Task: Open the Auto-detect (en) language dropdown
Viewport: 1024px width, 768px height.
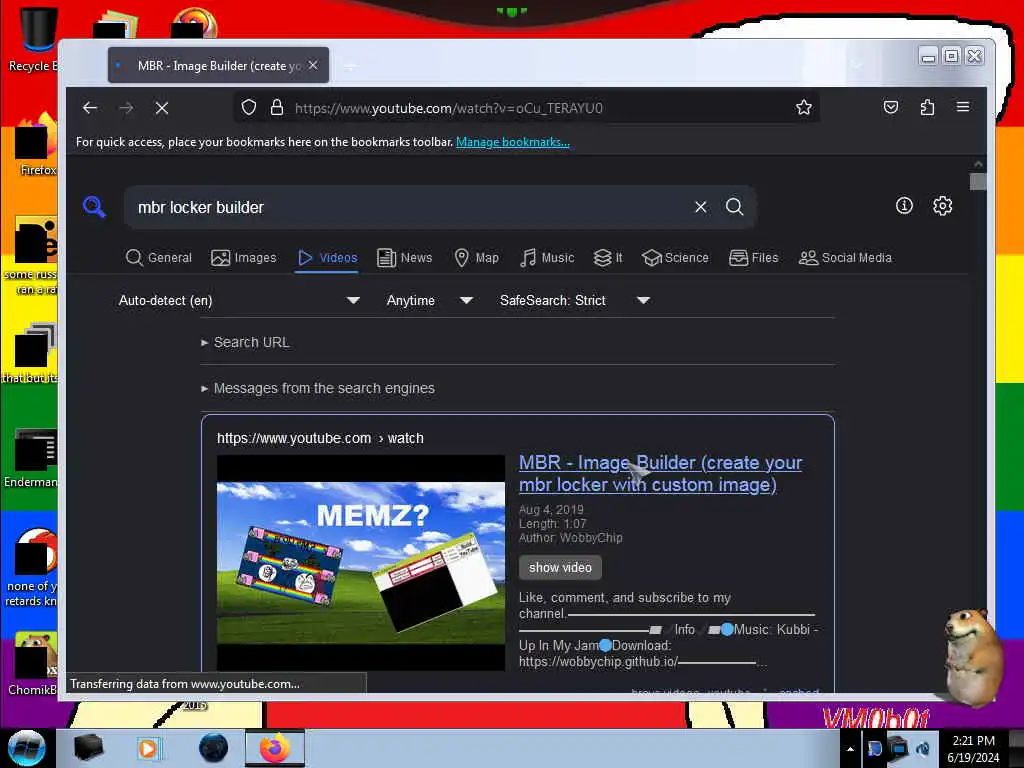Action: click(x=239, y=300)
